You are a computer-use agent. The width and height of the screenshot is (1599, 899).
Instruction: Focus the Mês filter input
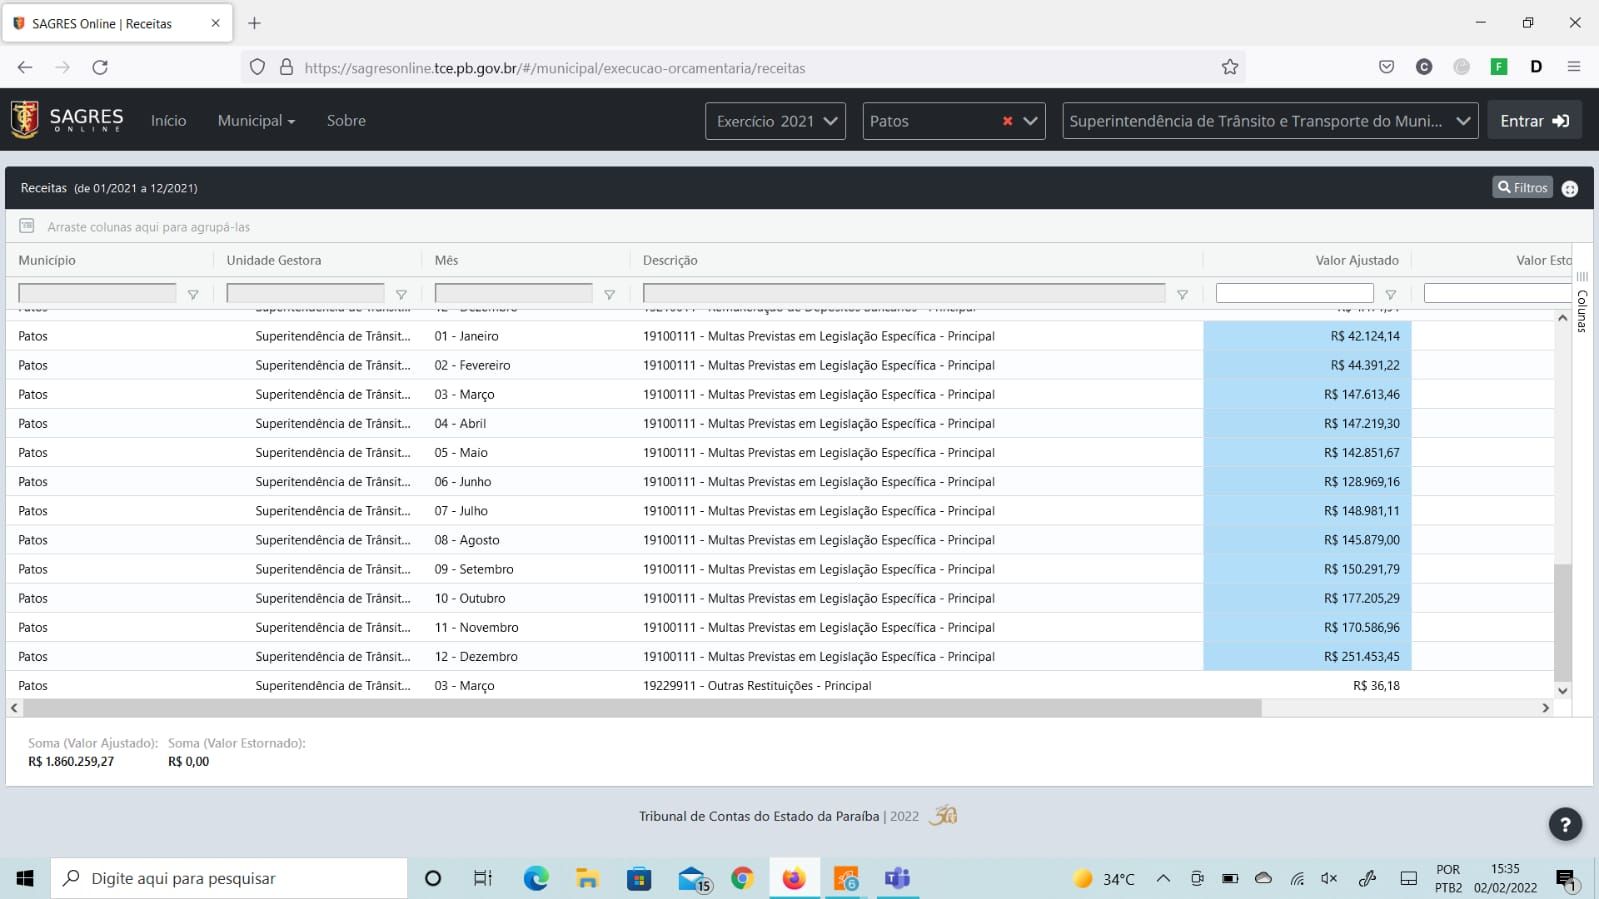point(513,293)
